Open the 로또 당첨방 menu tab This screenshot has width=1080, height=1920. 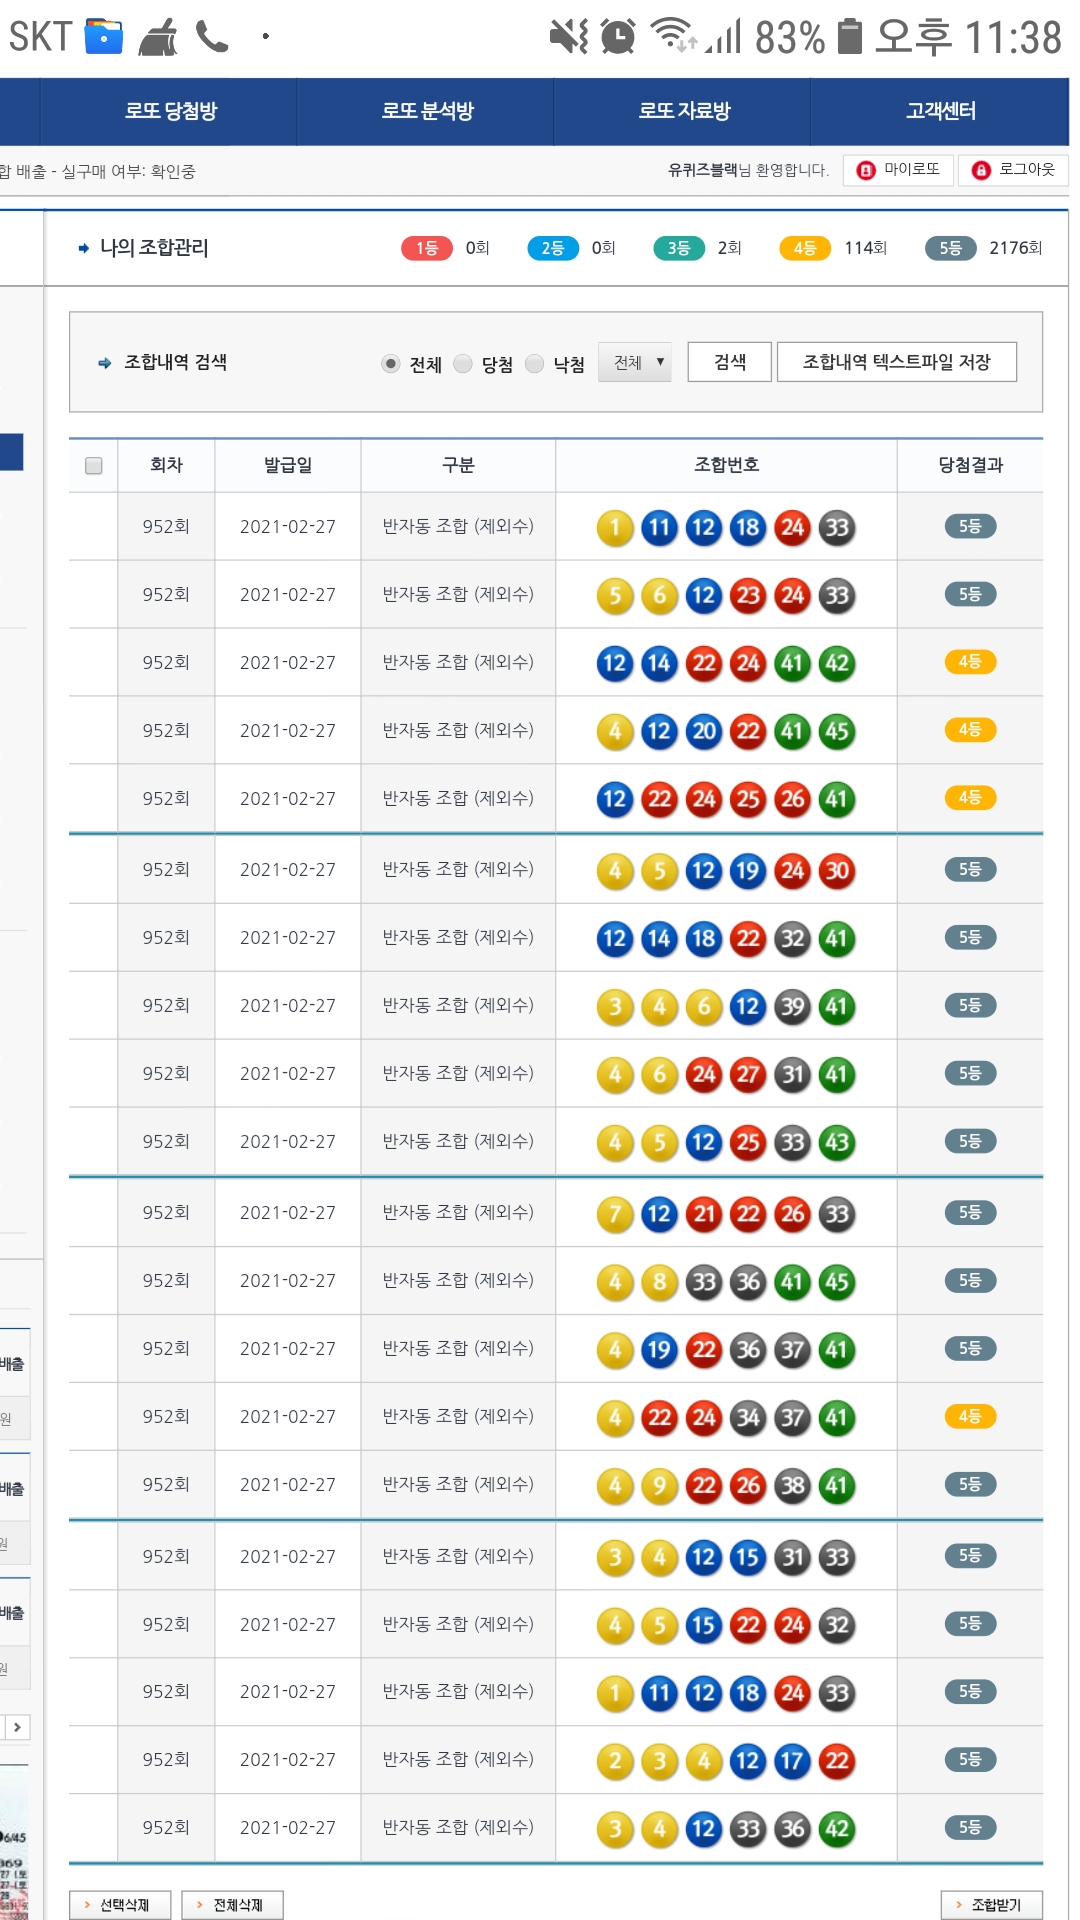(x=170, y=111)
